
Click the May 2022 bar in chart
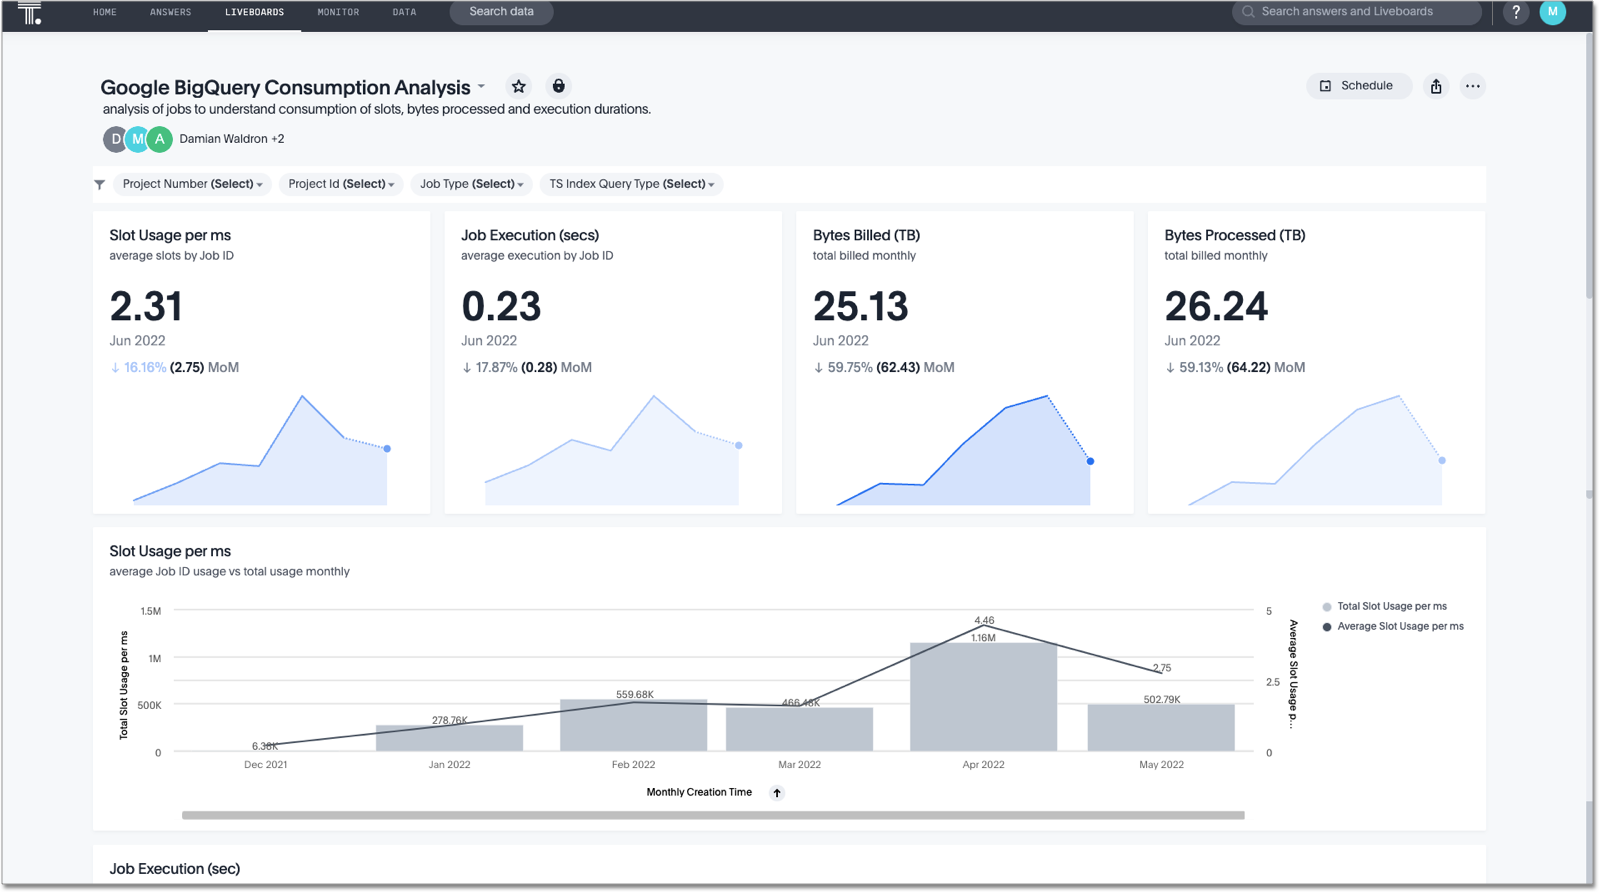tap(1161, 728)
